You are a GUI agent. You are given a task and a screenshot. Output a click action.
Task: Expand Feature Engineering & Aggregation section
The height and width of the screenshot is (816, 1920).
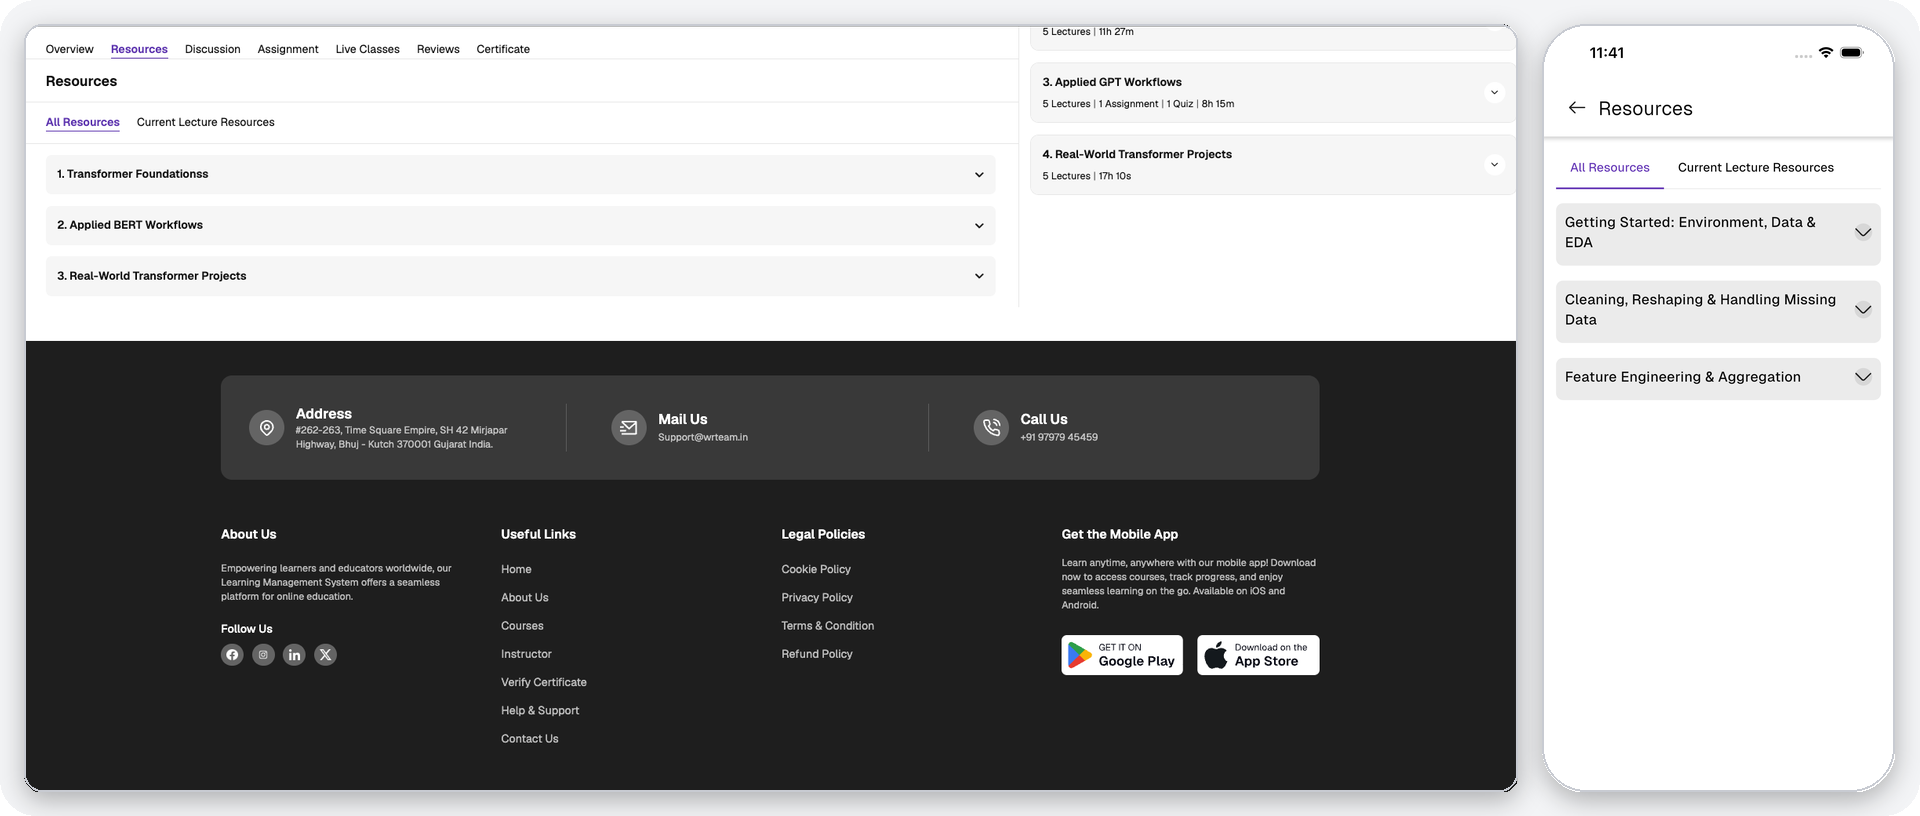tap(1718, 378)
